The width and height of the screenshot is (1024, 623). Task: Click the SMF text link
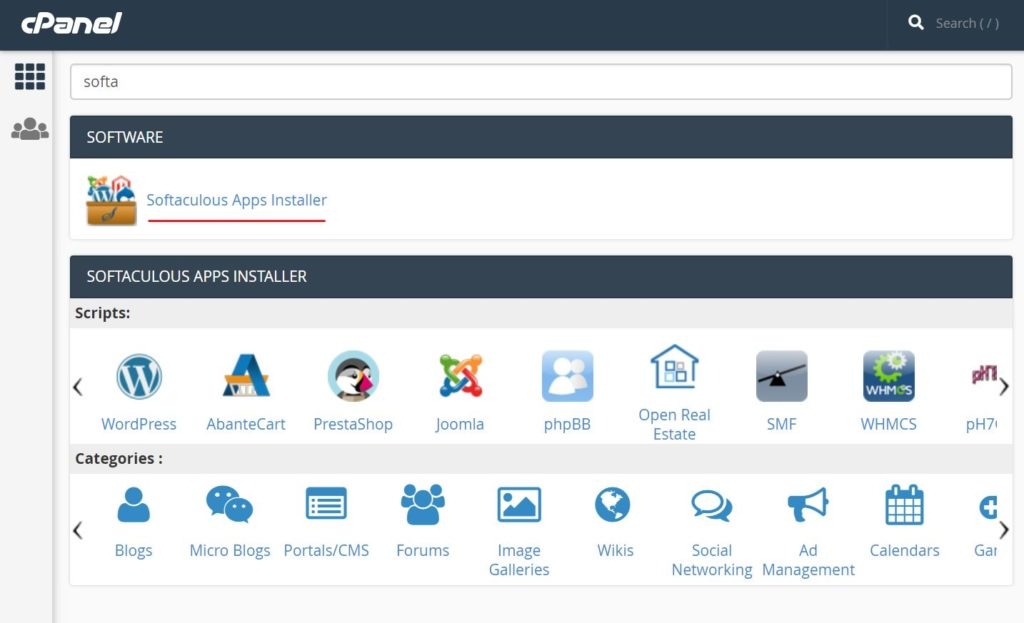pyautogui.click(x=782, y=424)
